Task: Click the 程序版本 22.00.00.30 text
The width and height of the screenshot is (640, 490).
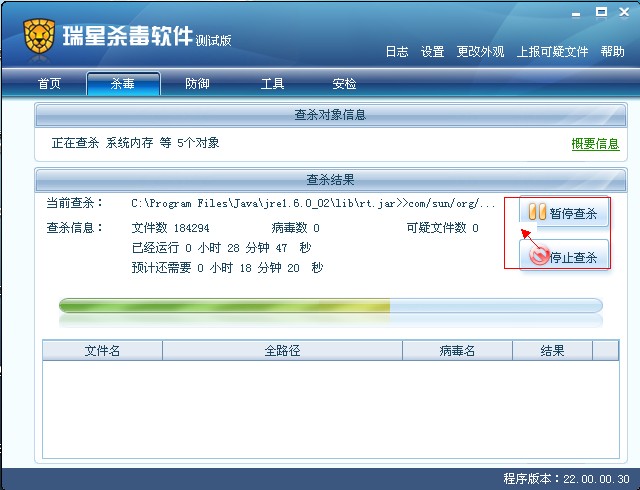Action: pyautogui.click(x=567, y=479)
